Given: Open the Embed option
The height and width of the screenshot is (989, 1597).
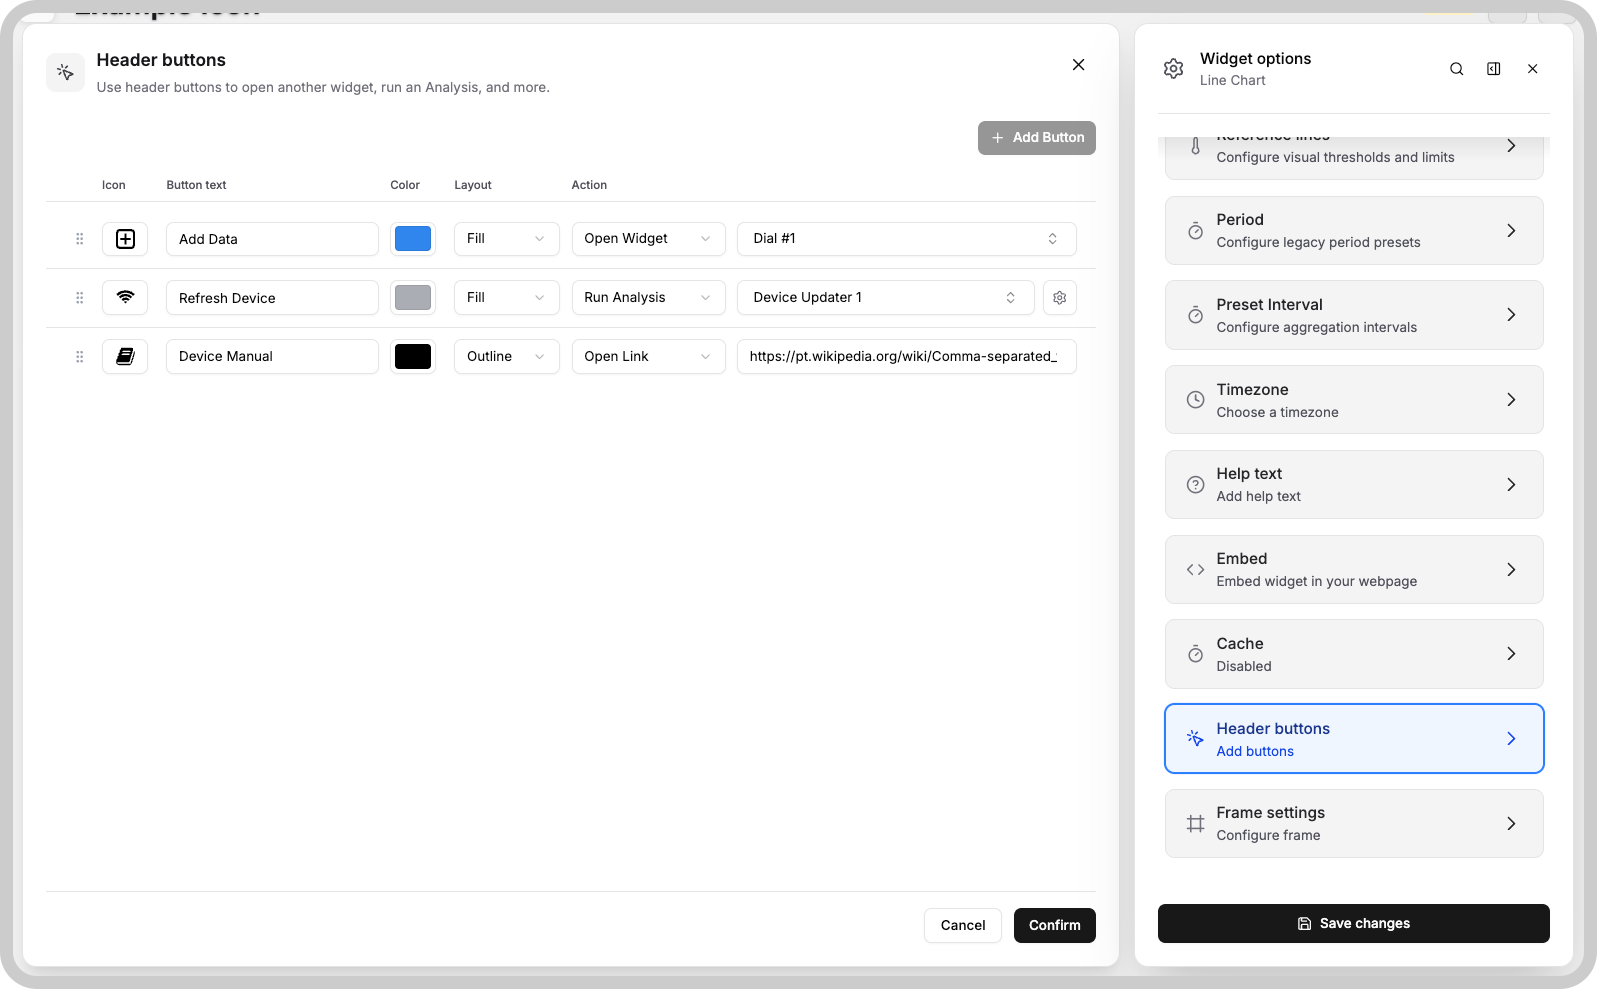Looking at the screenshot, I should 1354,570.
